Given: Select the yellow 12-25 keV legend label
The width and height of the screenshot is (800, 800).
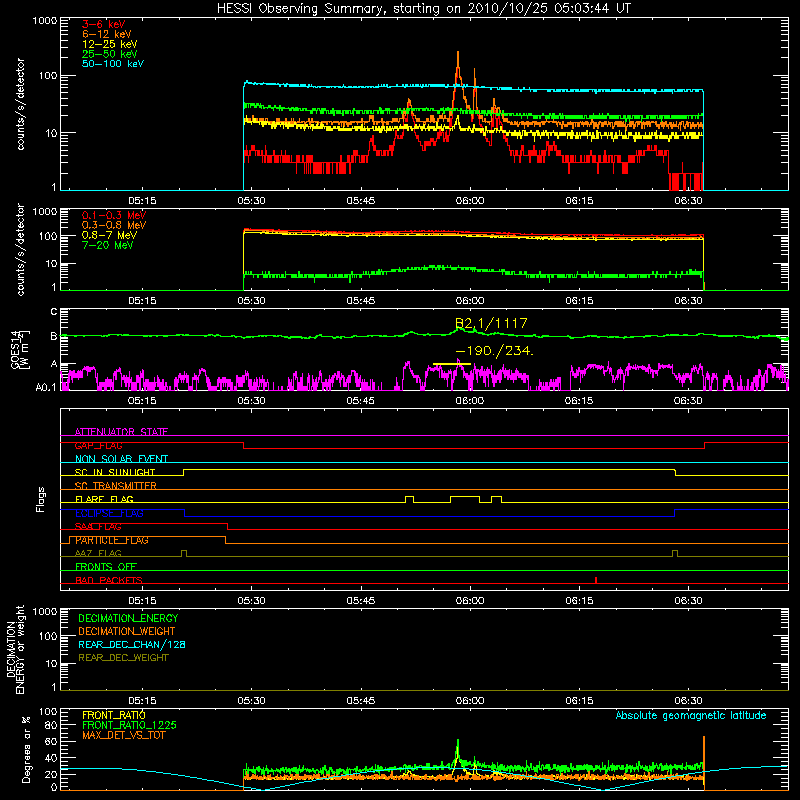Looking at the screenshot, I should (x=109, y=44).
